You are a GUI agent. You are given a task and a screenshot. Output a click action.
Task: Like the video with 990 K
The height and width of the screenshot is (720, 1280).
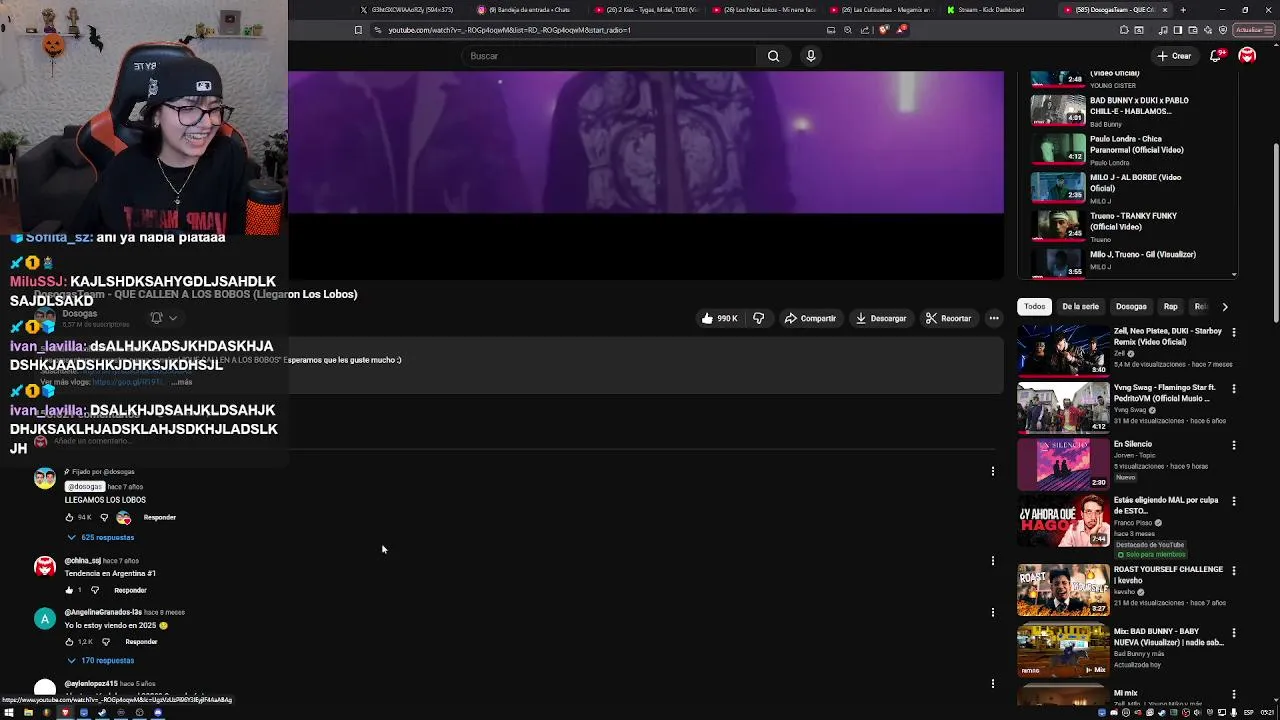tap(720, 318)
